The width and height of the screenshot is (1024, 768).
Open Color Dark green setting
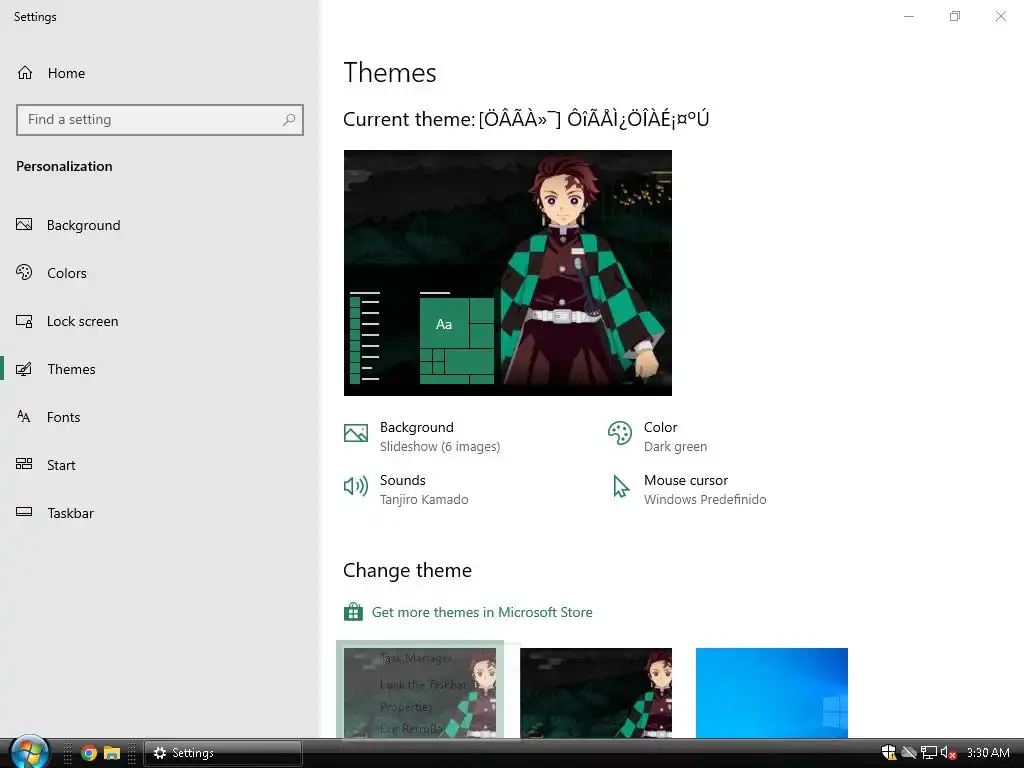658,436
